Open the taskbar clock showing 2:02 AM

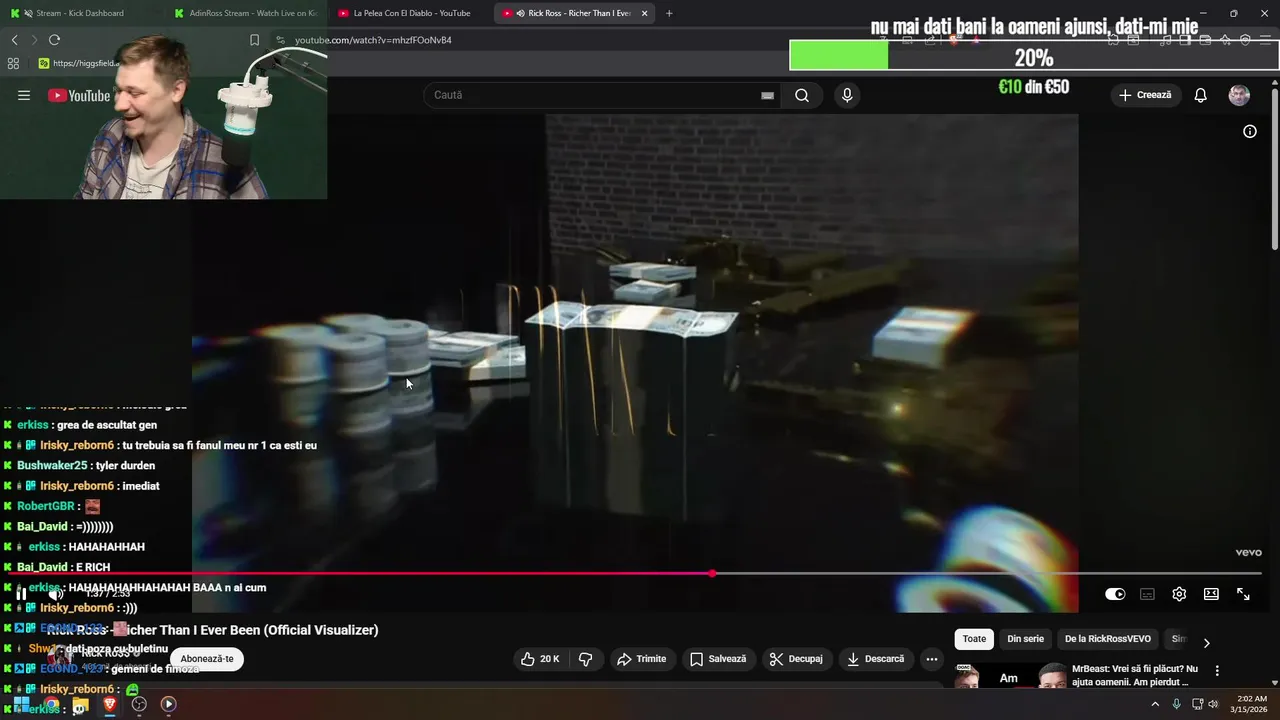1251,704
